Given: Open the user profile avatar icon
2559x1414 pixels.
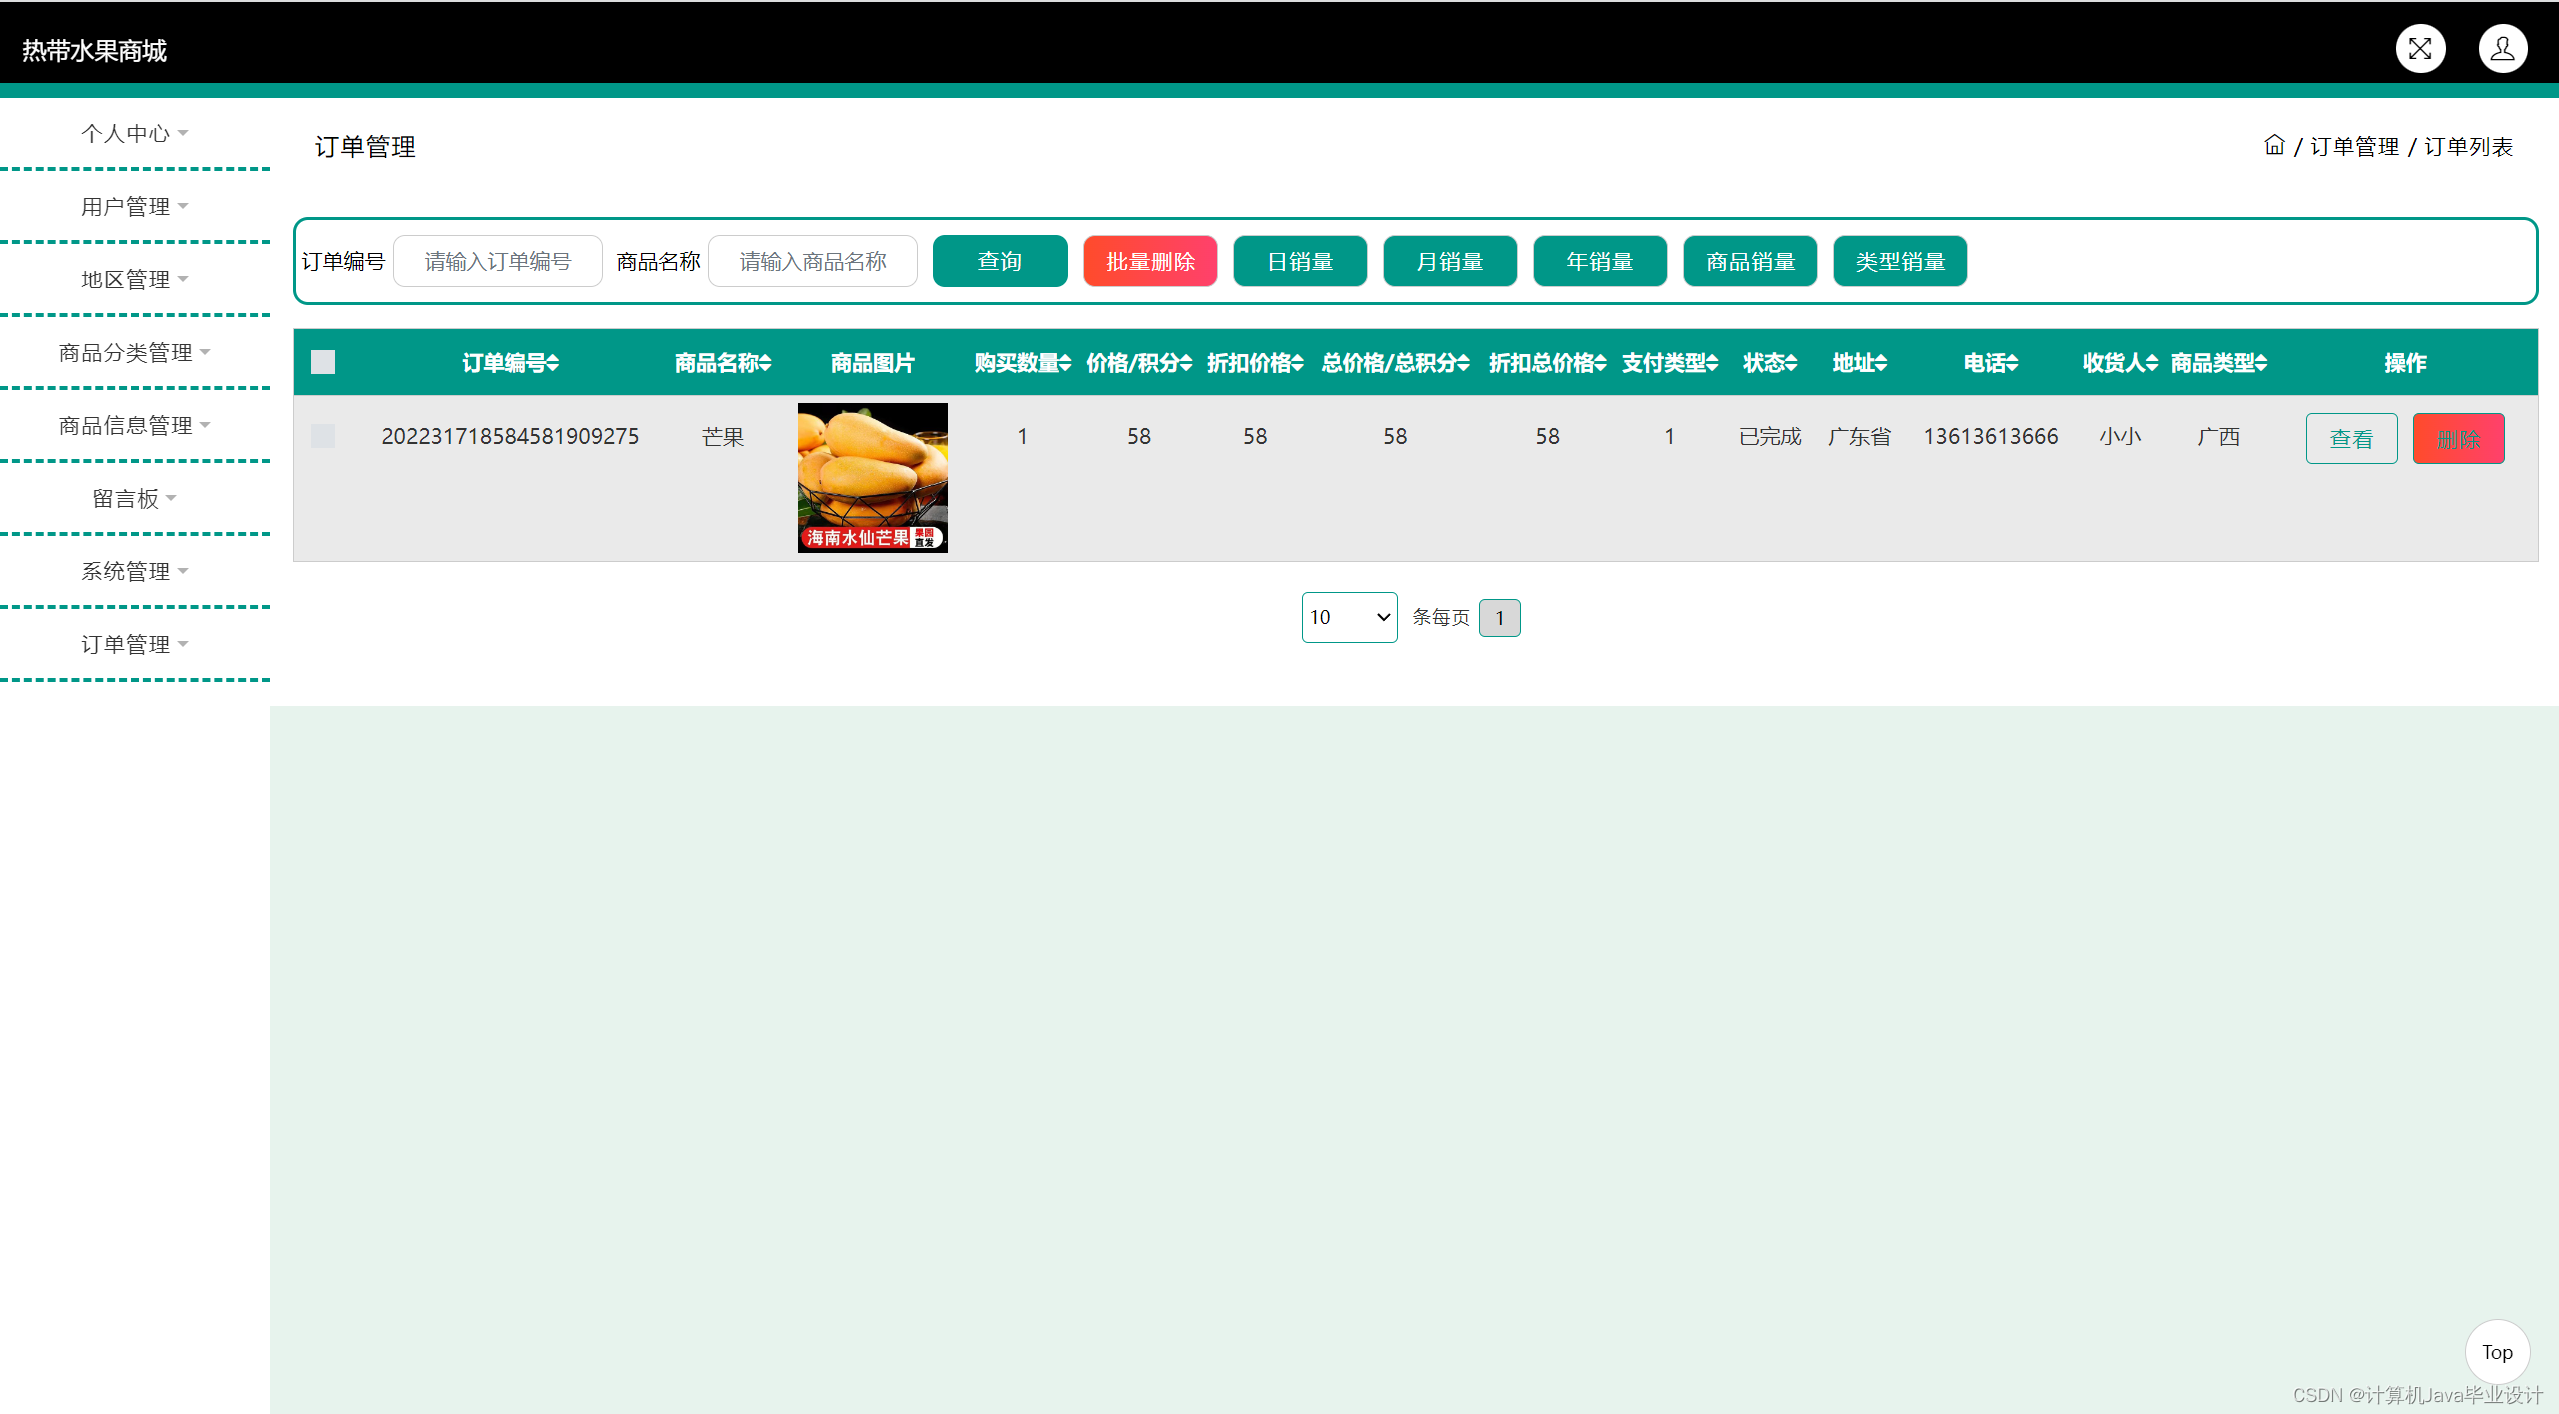Looking at the screenshot, I should (2502, 49).
